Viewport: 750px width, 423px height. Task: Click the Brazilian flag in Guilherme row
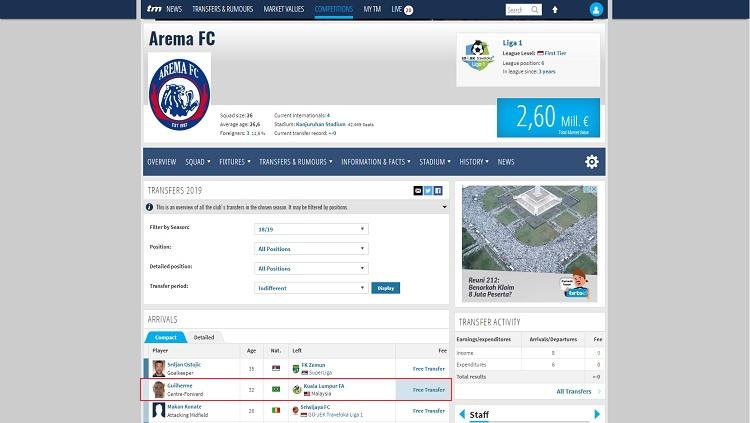[x=276, y=390]
